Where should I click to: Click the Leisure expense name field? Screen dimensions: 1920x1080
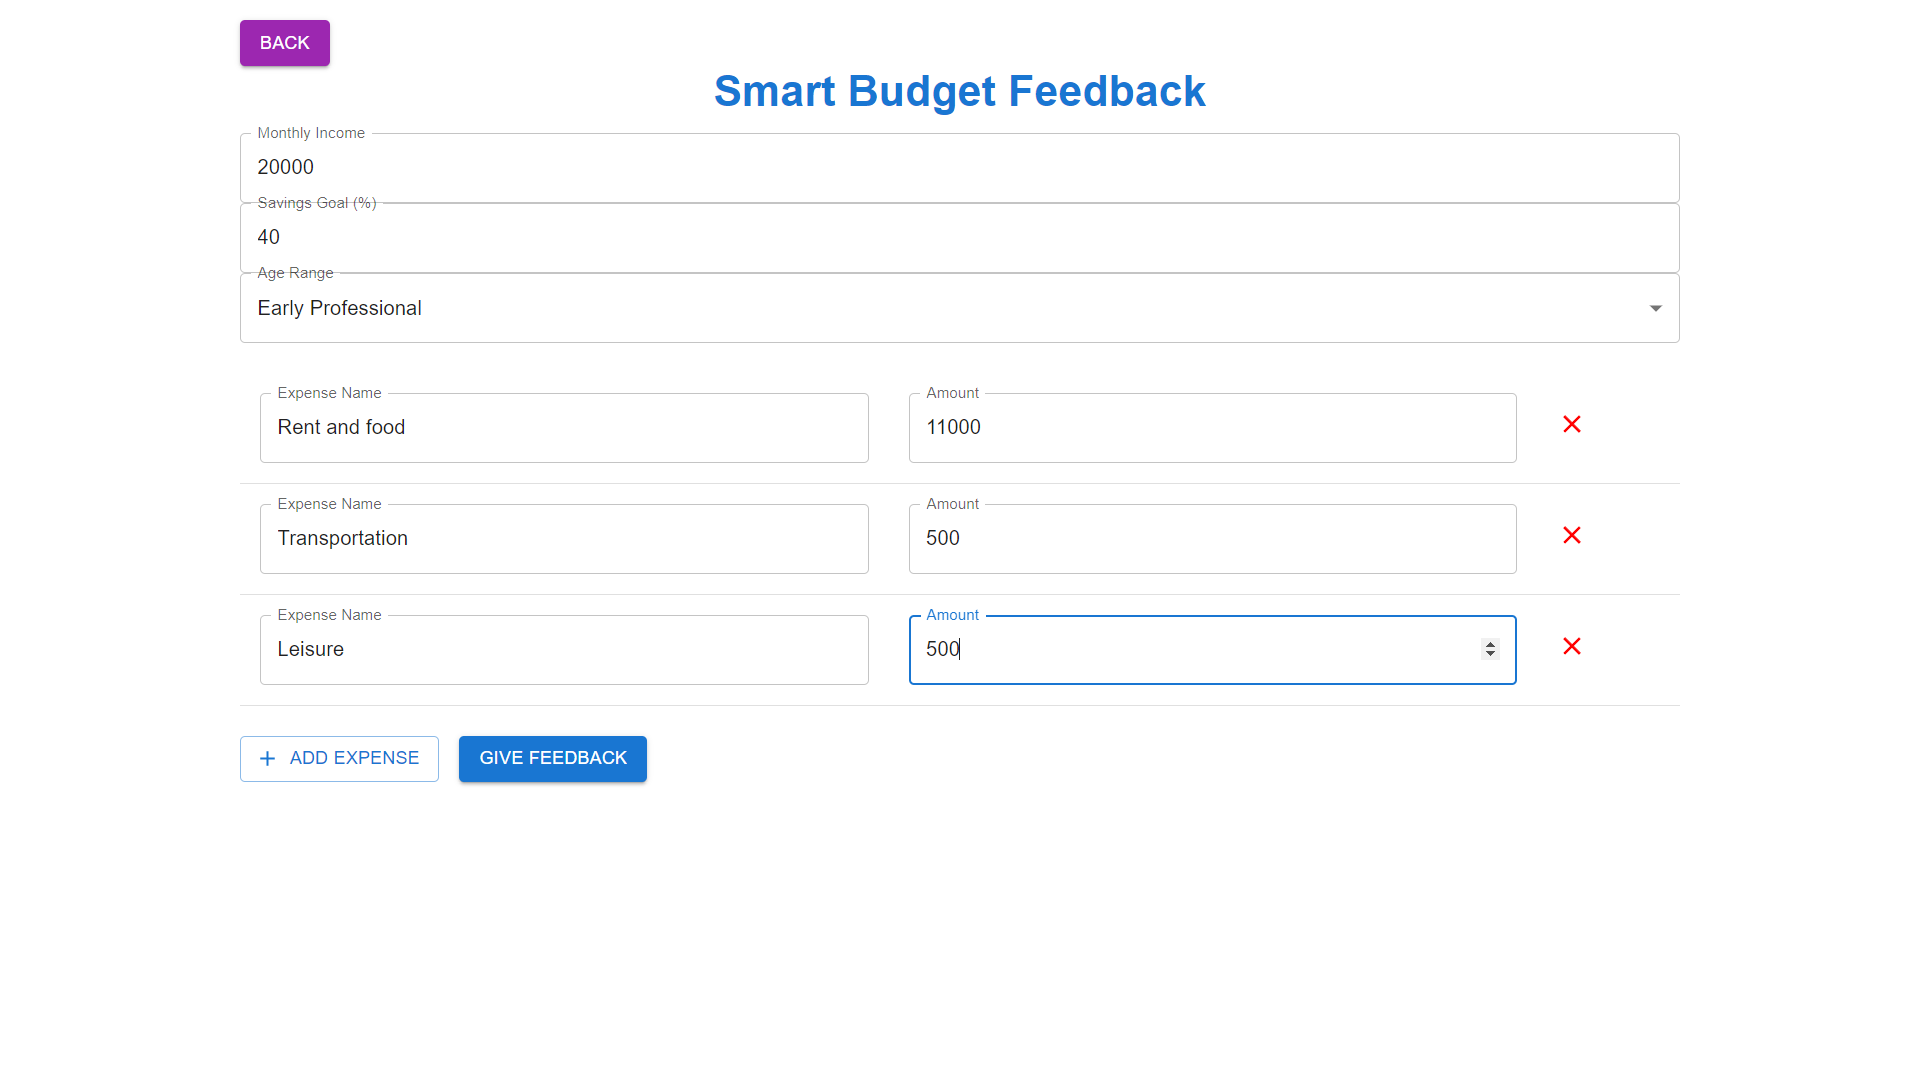563,650
